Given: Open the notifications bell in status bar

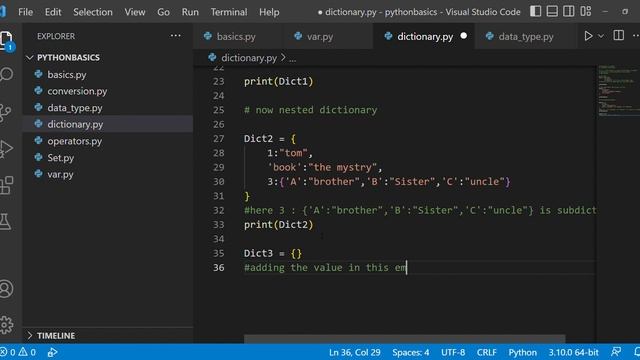Looking at the screenshot, I should [x=637, y=352].
